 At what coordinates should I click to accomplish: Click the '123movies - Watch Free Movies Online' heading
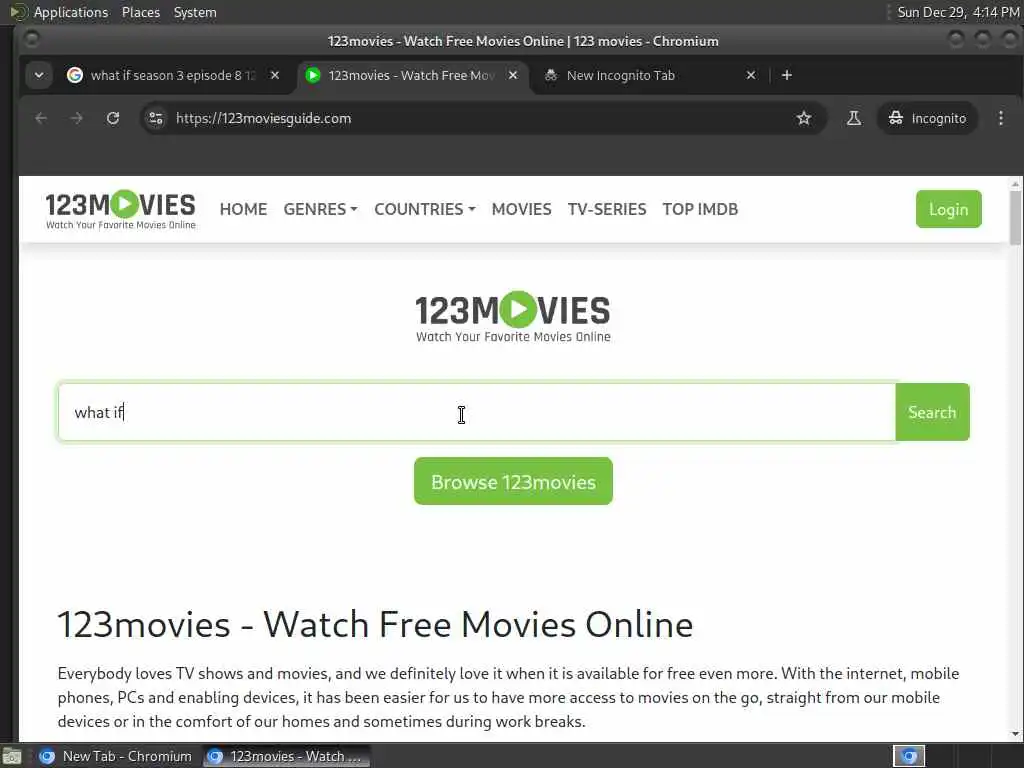click(x=376, y=624)
